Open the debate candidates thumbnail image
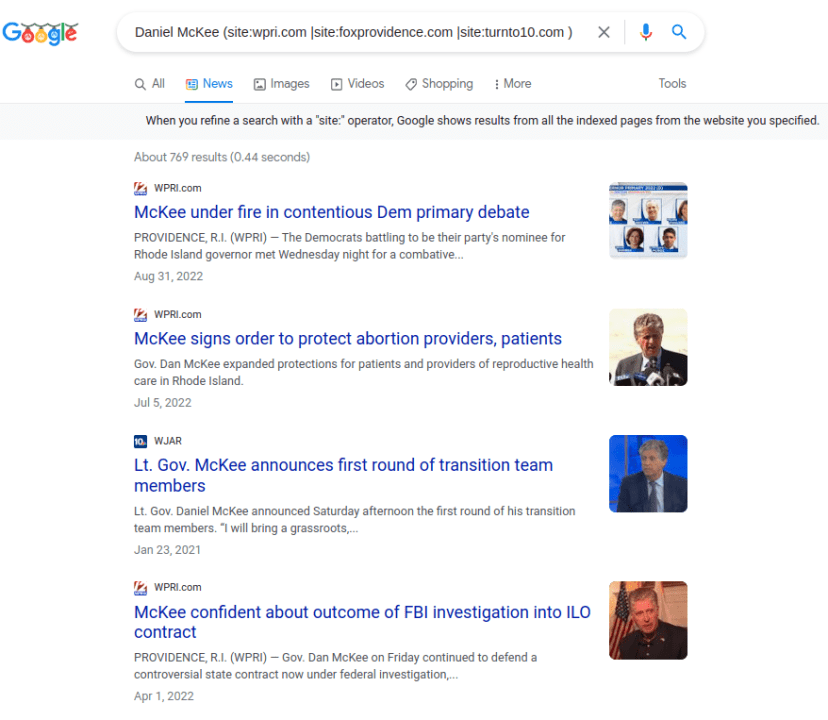Viewport: 828px width, 720px height. 648,220
